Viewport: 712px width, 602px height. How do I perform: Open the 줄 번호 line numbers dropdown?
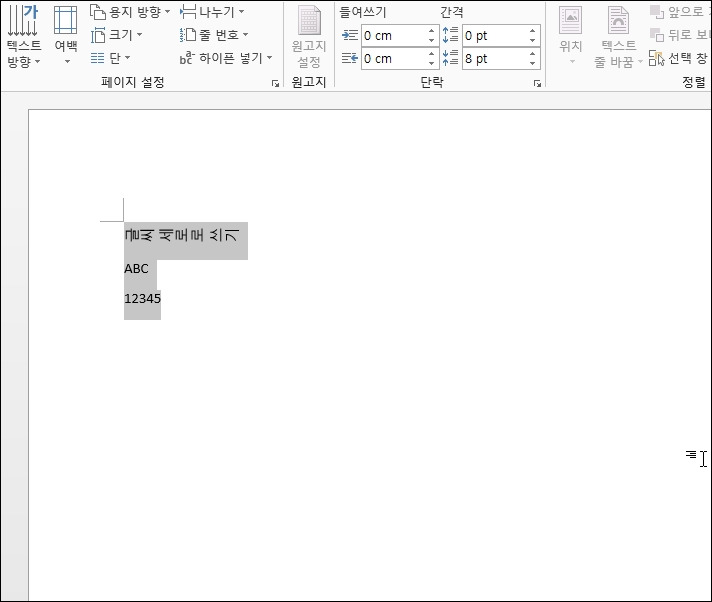coord(214,35)
